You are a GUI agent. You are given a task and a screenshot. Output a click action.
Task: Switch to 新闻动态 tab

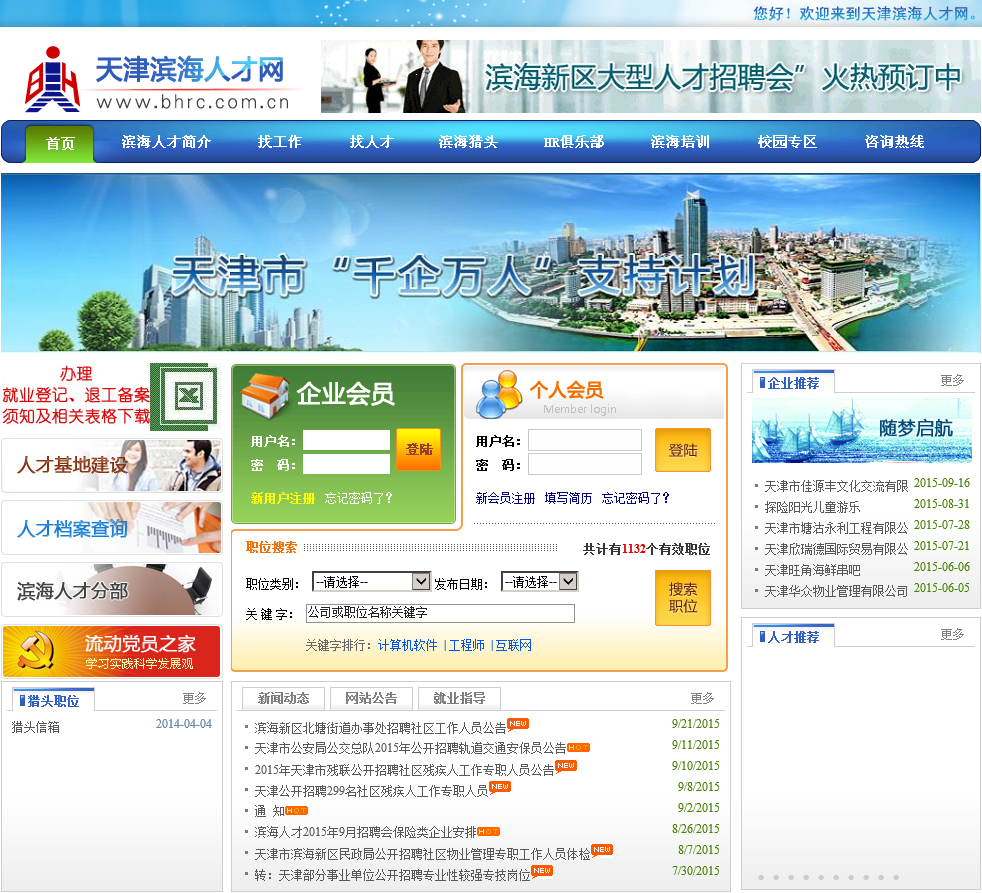point(284,698)
